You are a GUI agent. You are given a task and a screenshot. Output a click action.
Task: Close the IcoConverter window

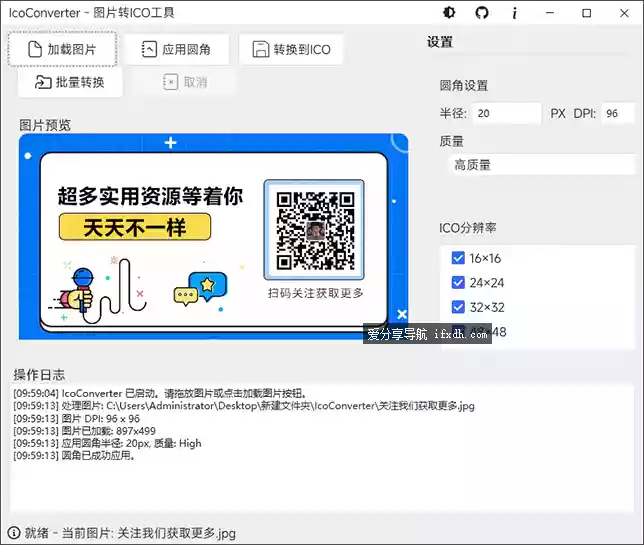tap(624, 13)
